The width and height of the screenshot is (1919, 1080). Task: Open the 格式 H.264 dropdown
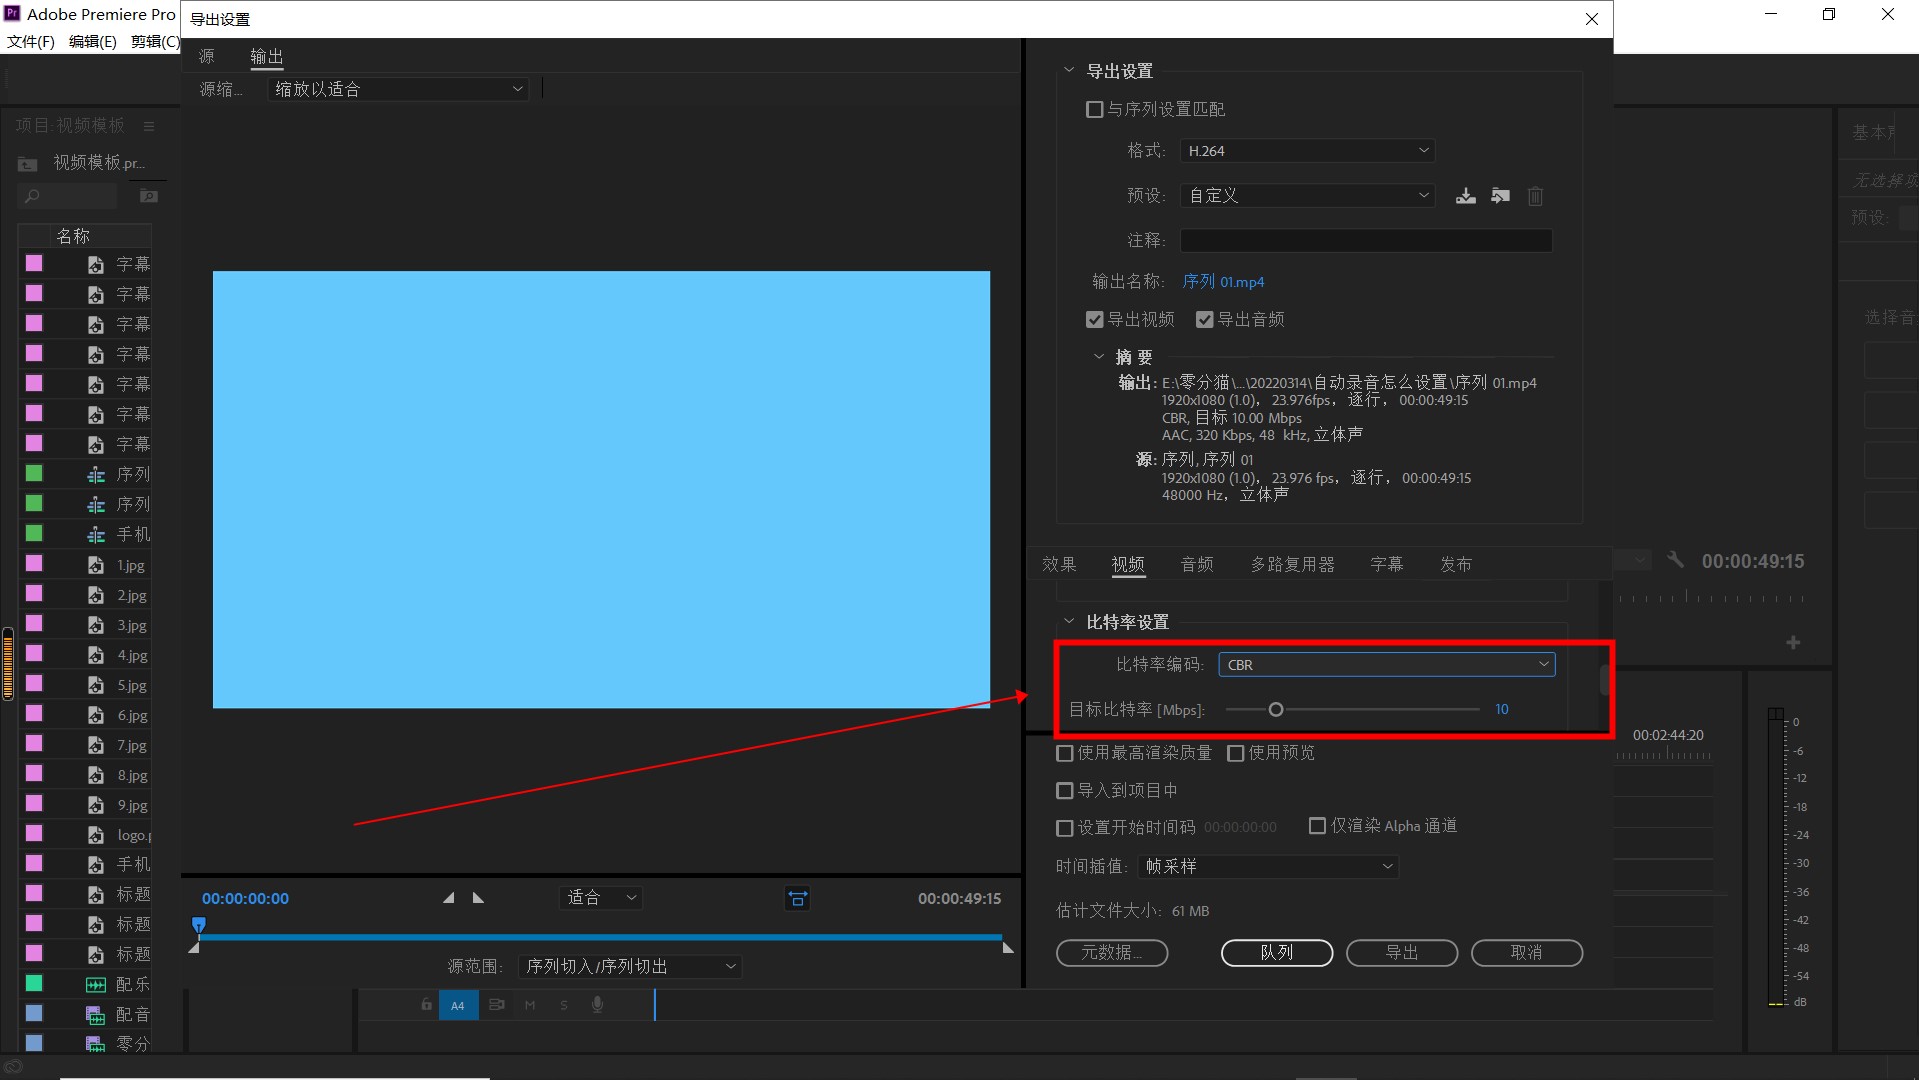[x=1307, y=151]
